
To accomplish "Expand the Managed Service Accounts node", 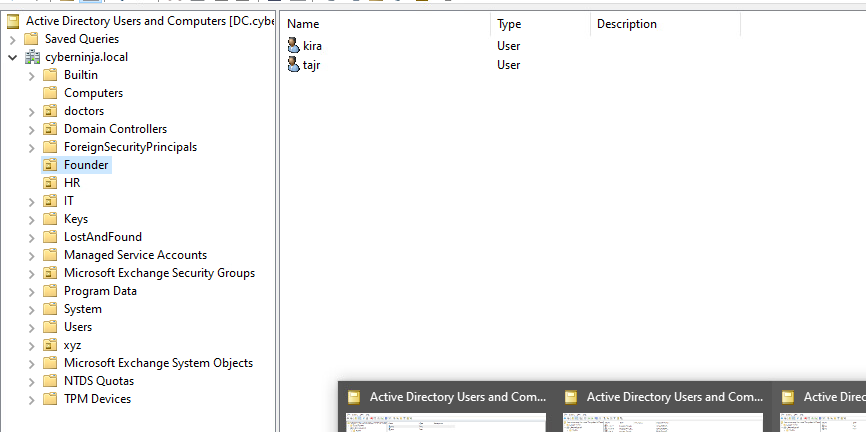I will pos(31,255).
